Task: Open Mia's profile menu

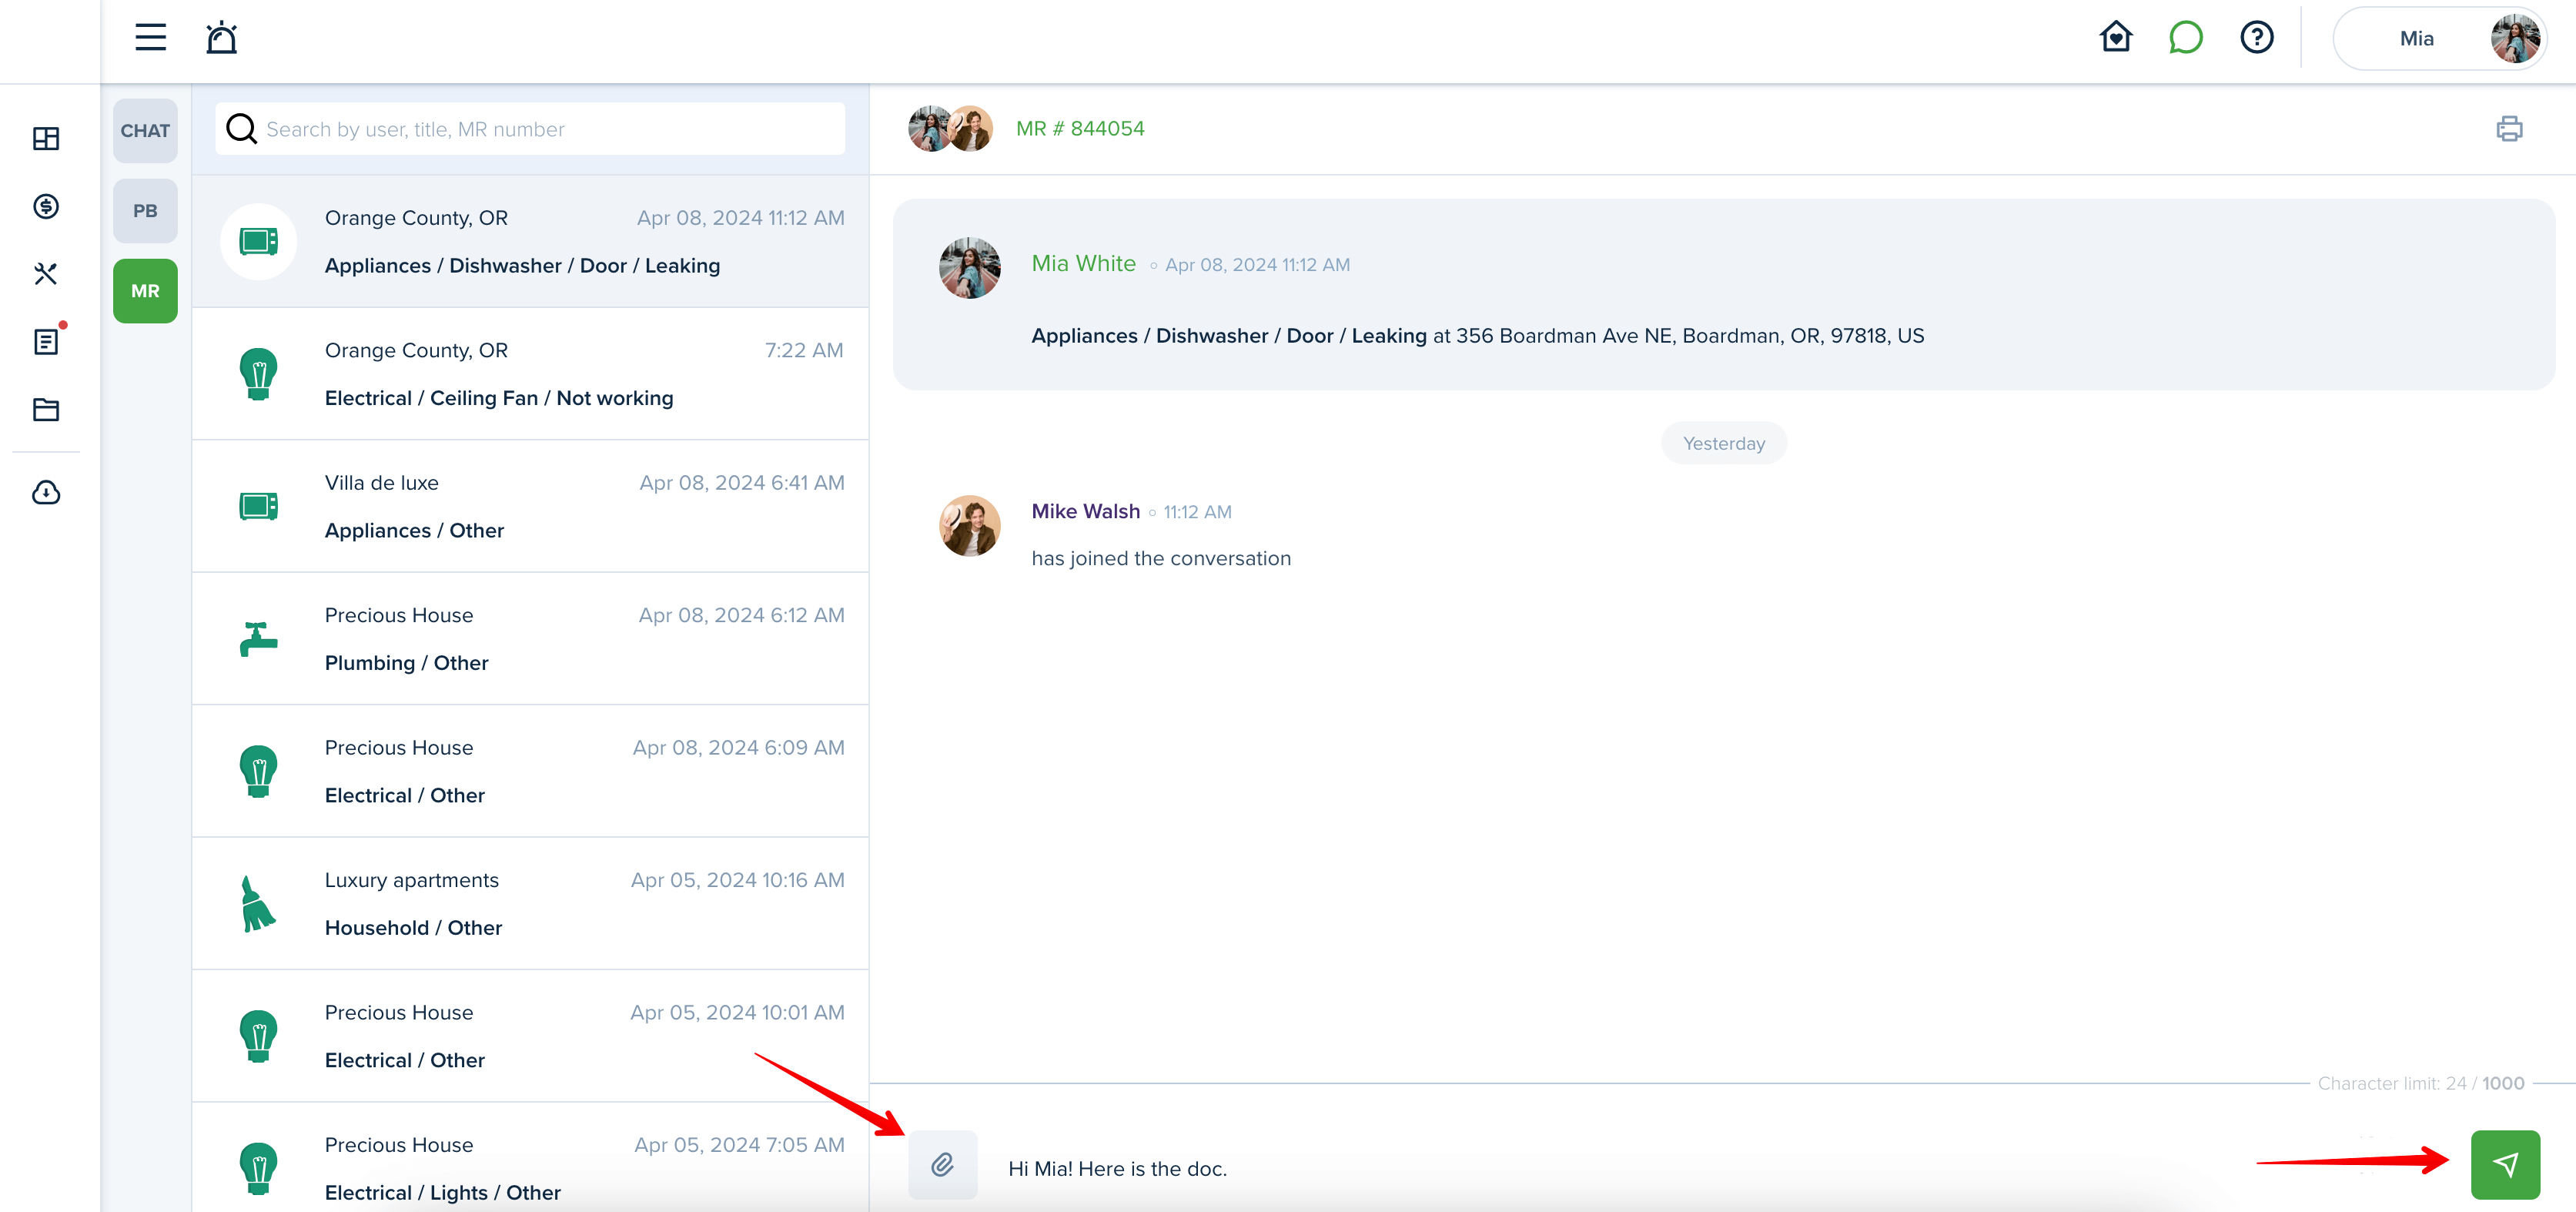Action: 2439,38
